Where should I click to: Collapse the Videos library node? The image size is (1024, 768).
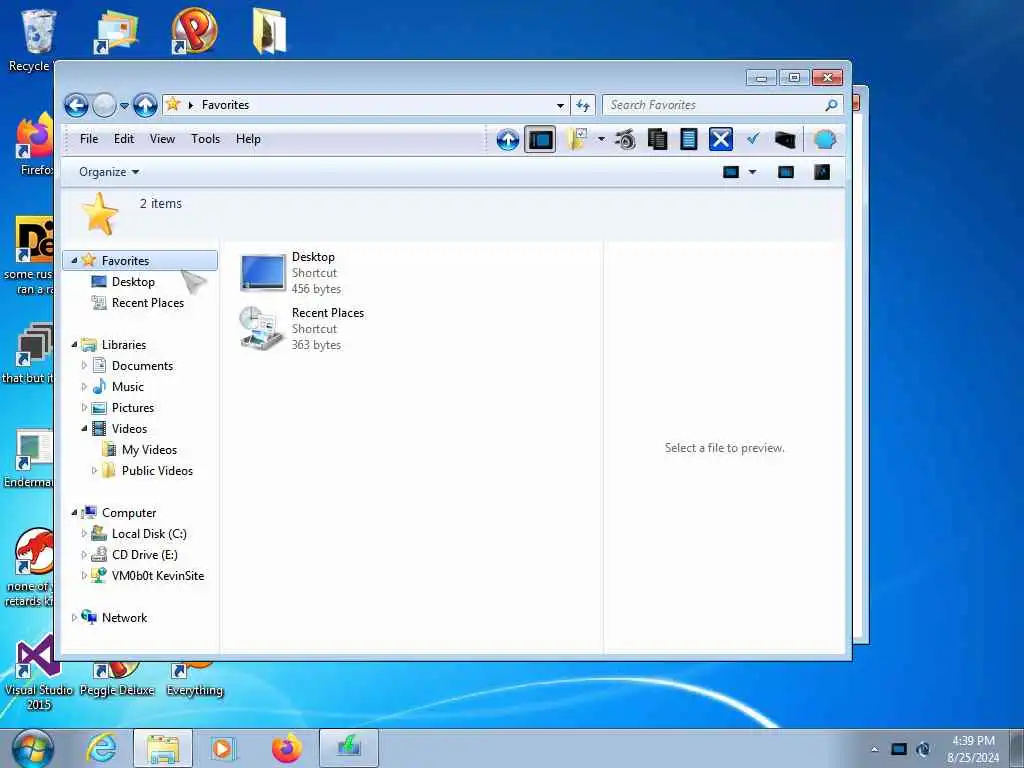coord(84,428)
